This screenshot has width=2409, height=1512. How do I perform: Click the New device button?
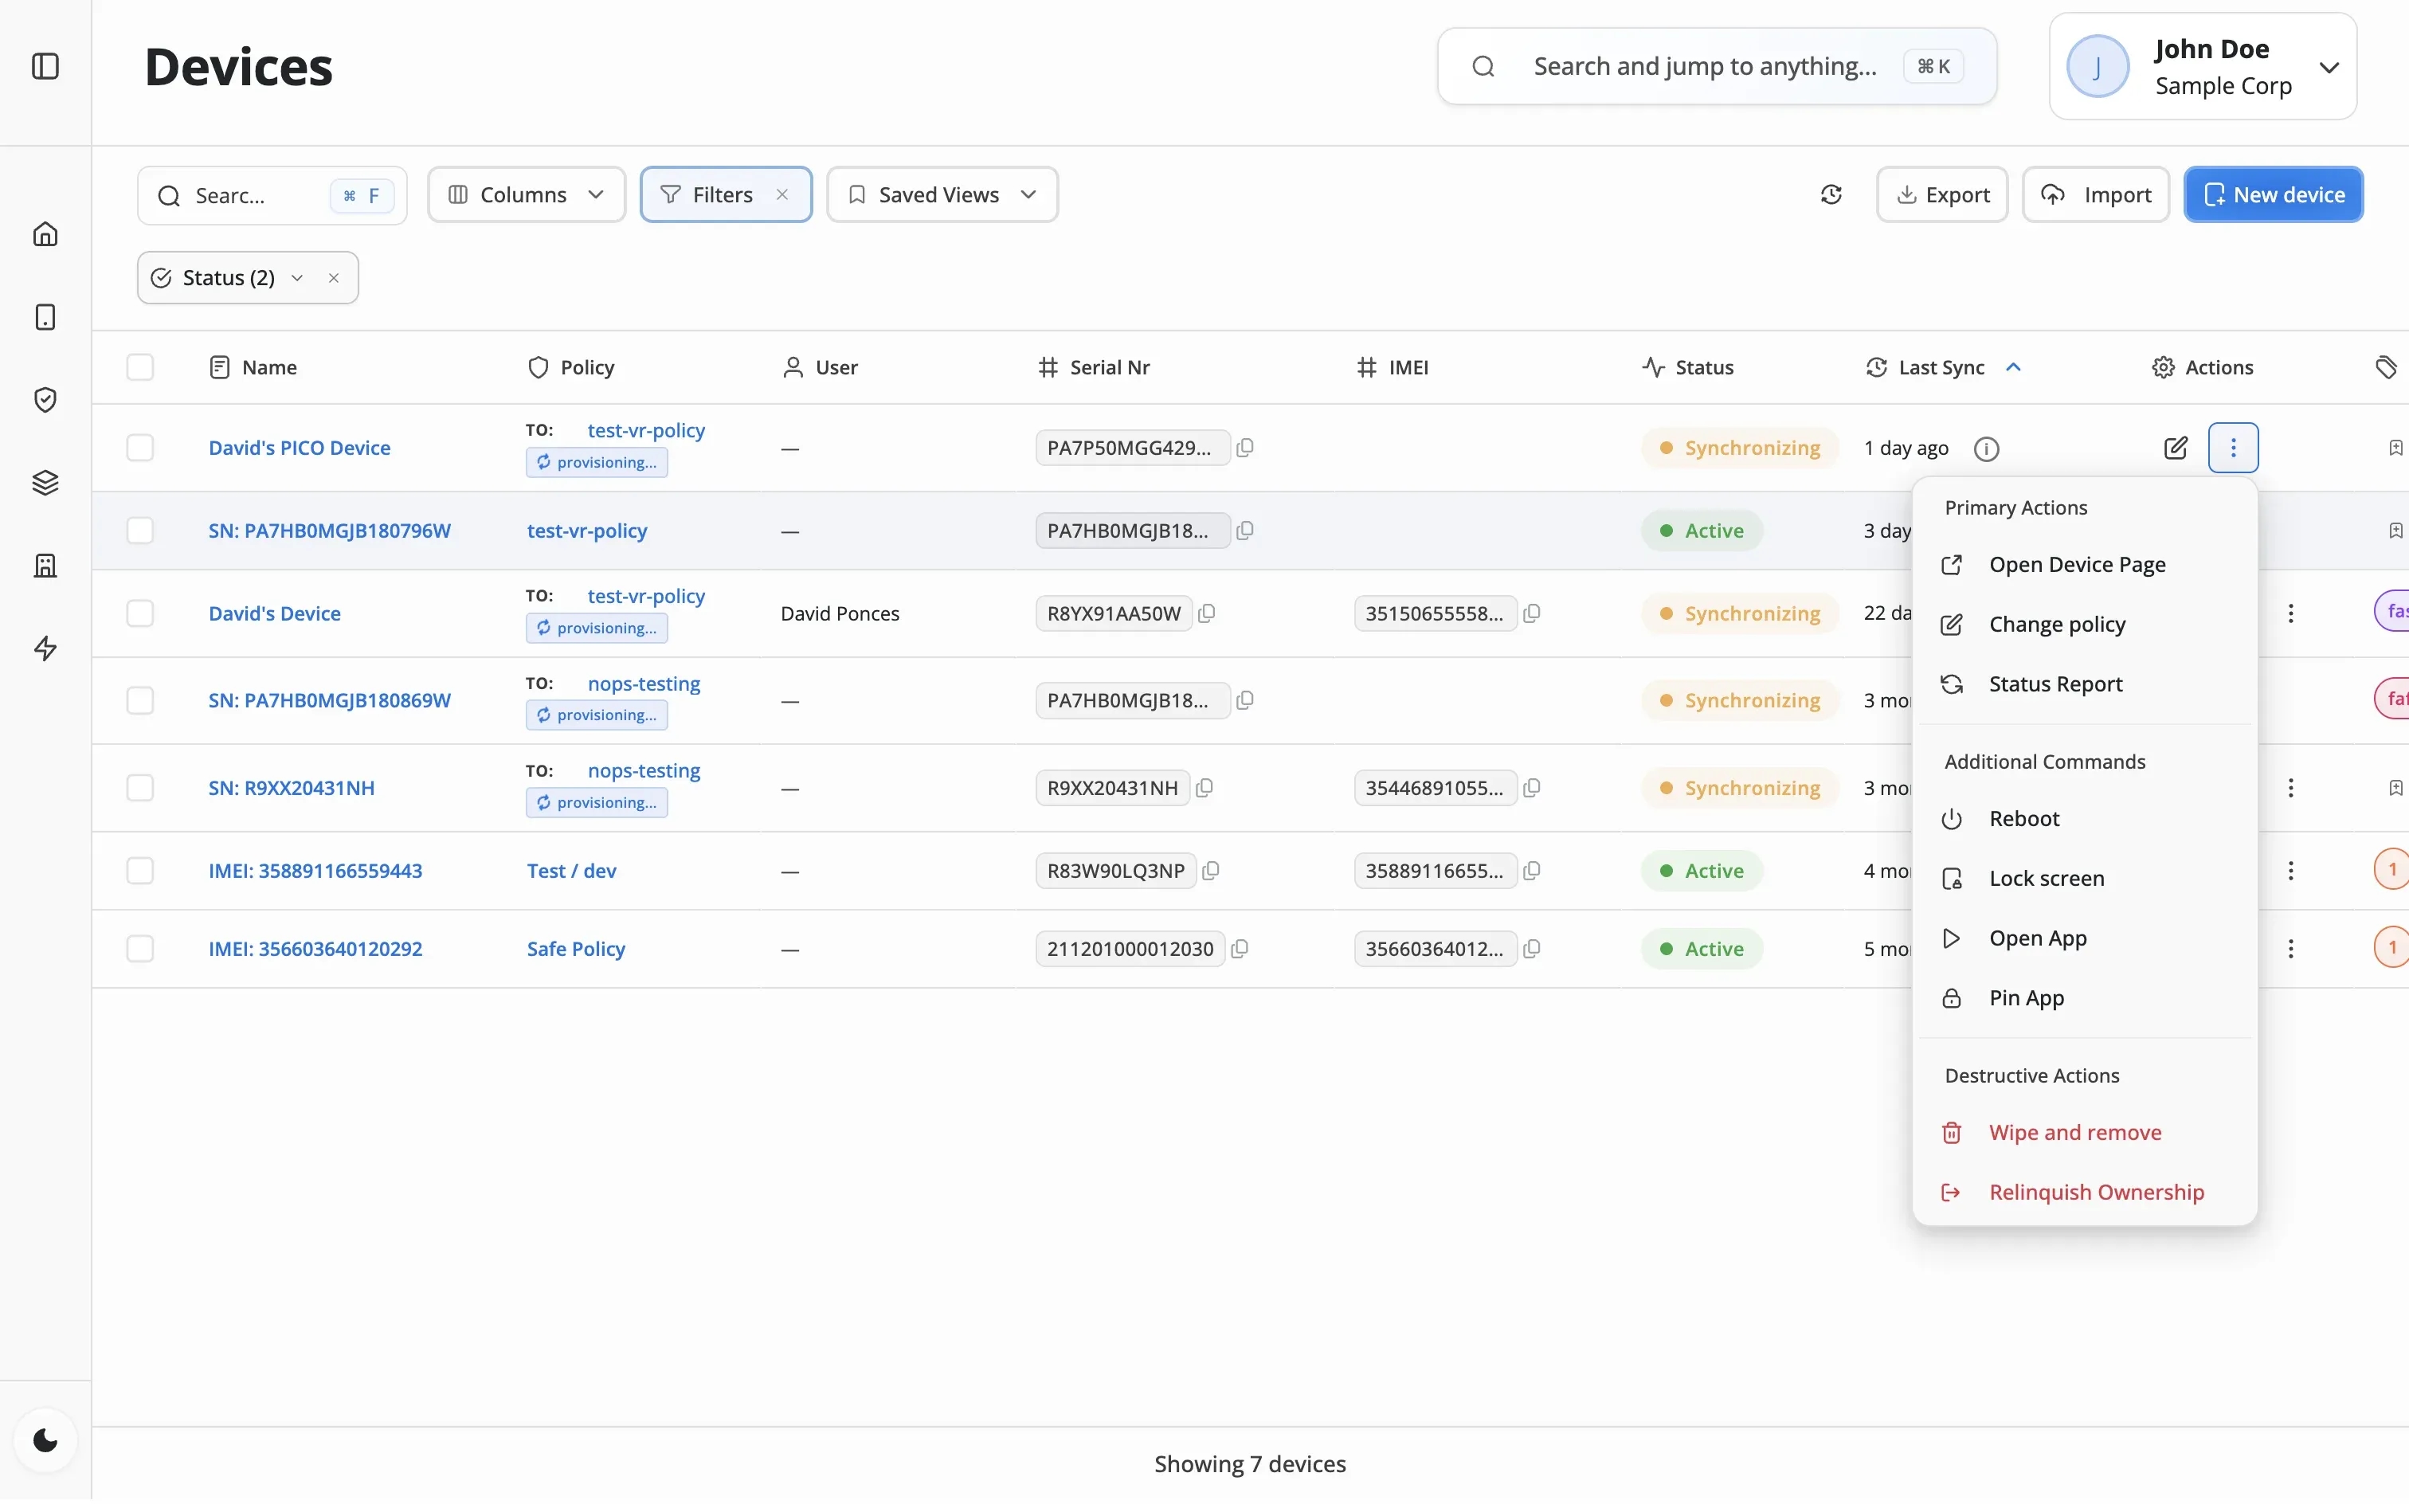coord(2273,195)
